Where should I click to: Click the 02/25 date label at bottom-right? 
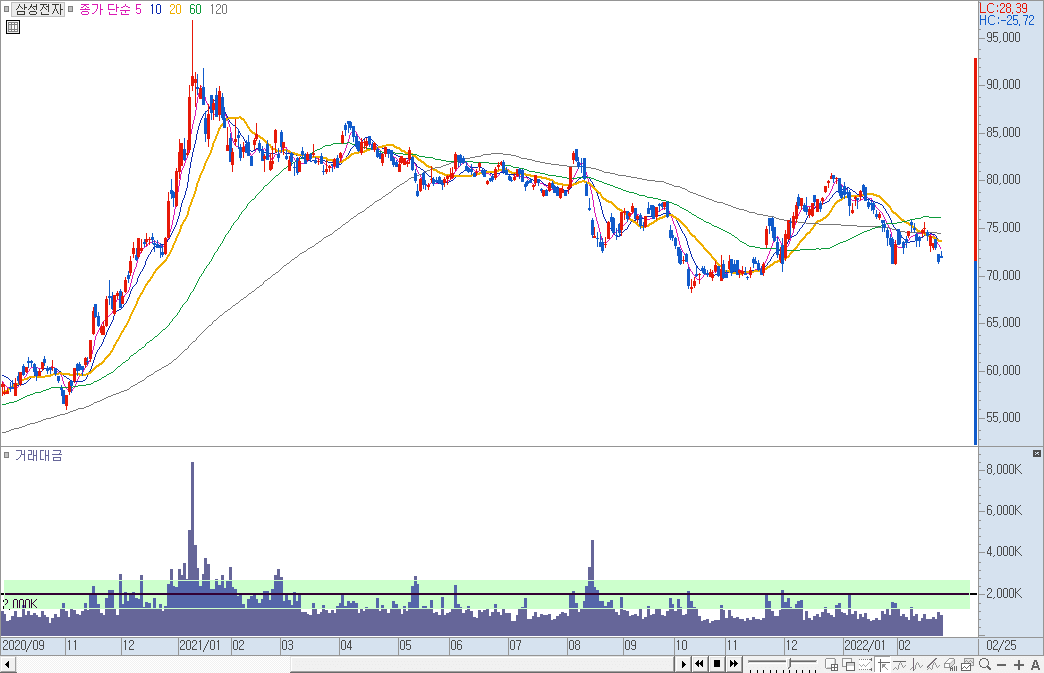click(x=1001, y=645)
